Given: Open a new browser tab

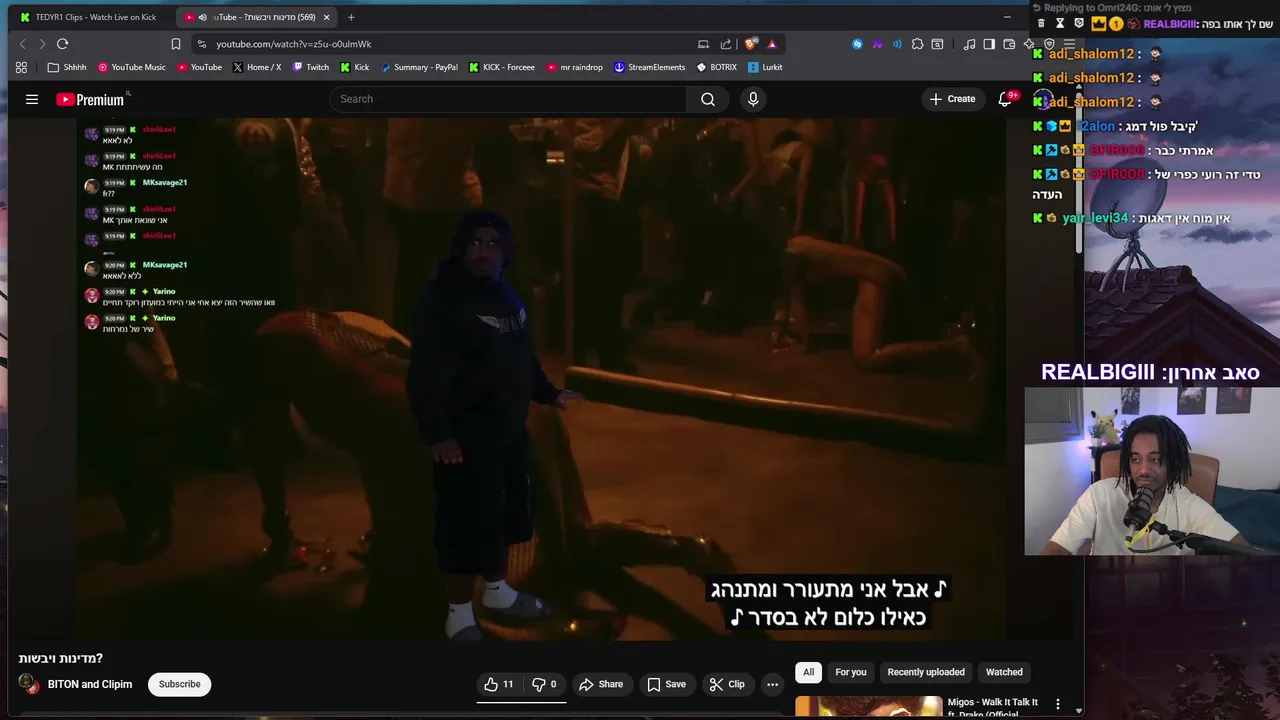Looking at the screenshot, I should pos(351,17).
